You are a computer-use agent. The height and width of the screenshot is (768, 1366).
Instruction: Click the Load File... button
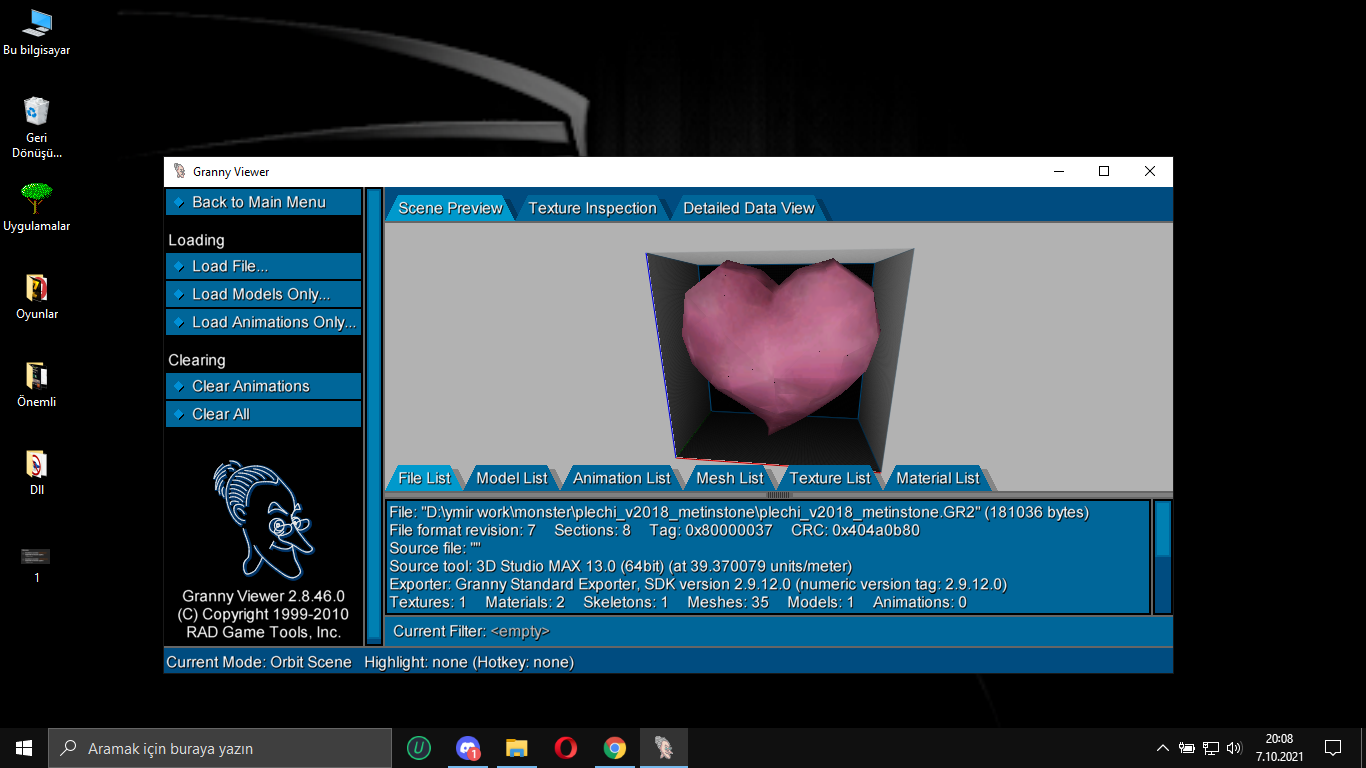click(x=264, y=266)
